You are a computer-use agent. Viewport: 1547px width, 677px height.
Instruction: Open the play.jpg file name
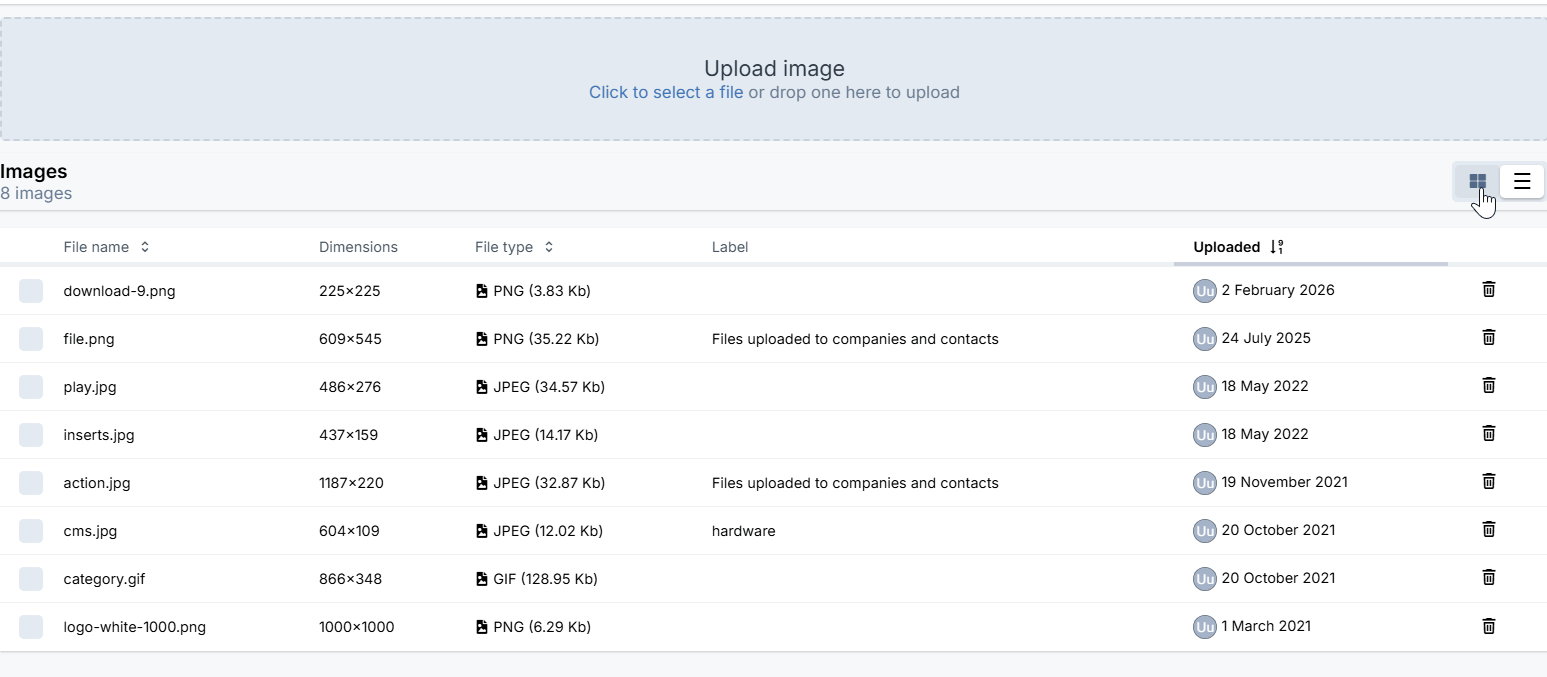pos(90,387)
